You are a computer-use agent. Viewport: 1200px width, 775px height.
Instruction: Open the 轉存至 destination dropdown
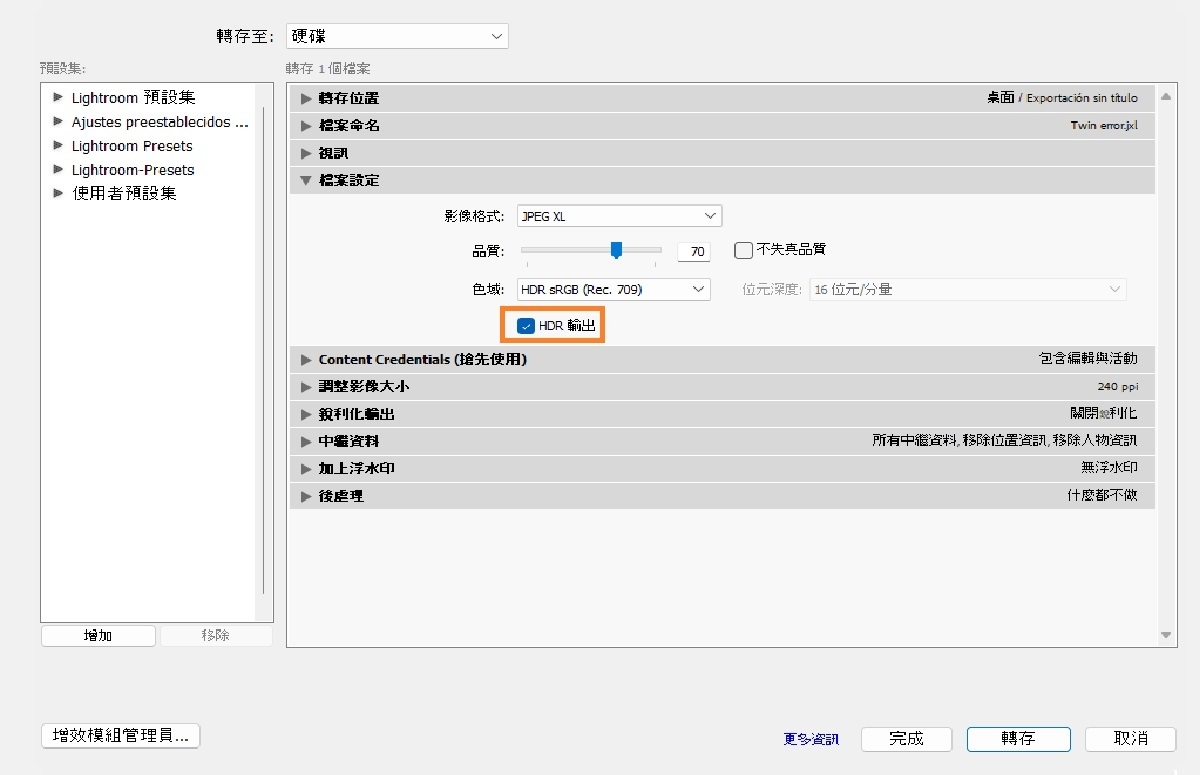pyautogui.click(x=397, y=35)
